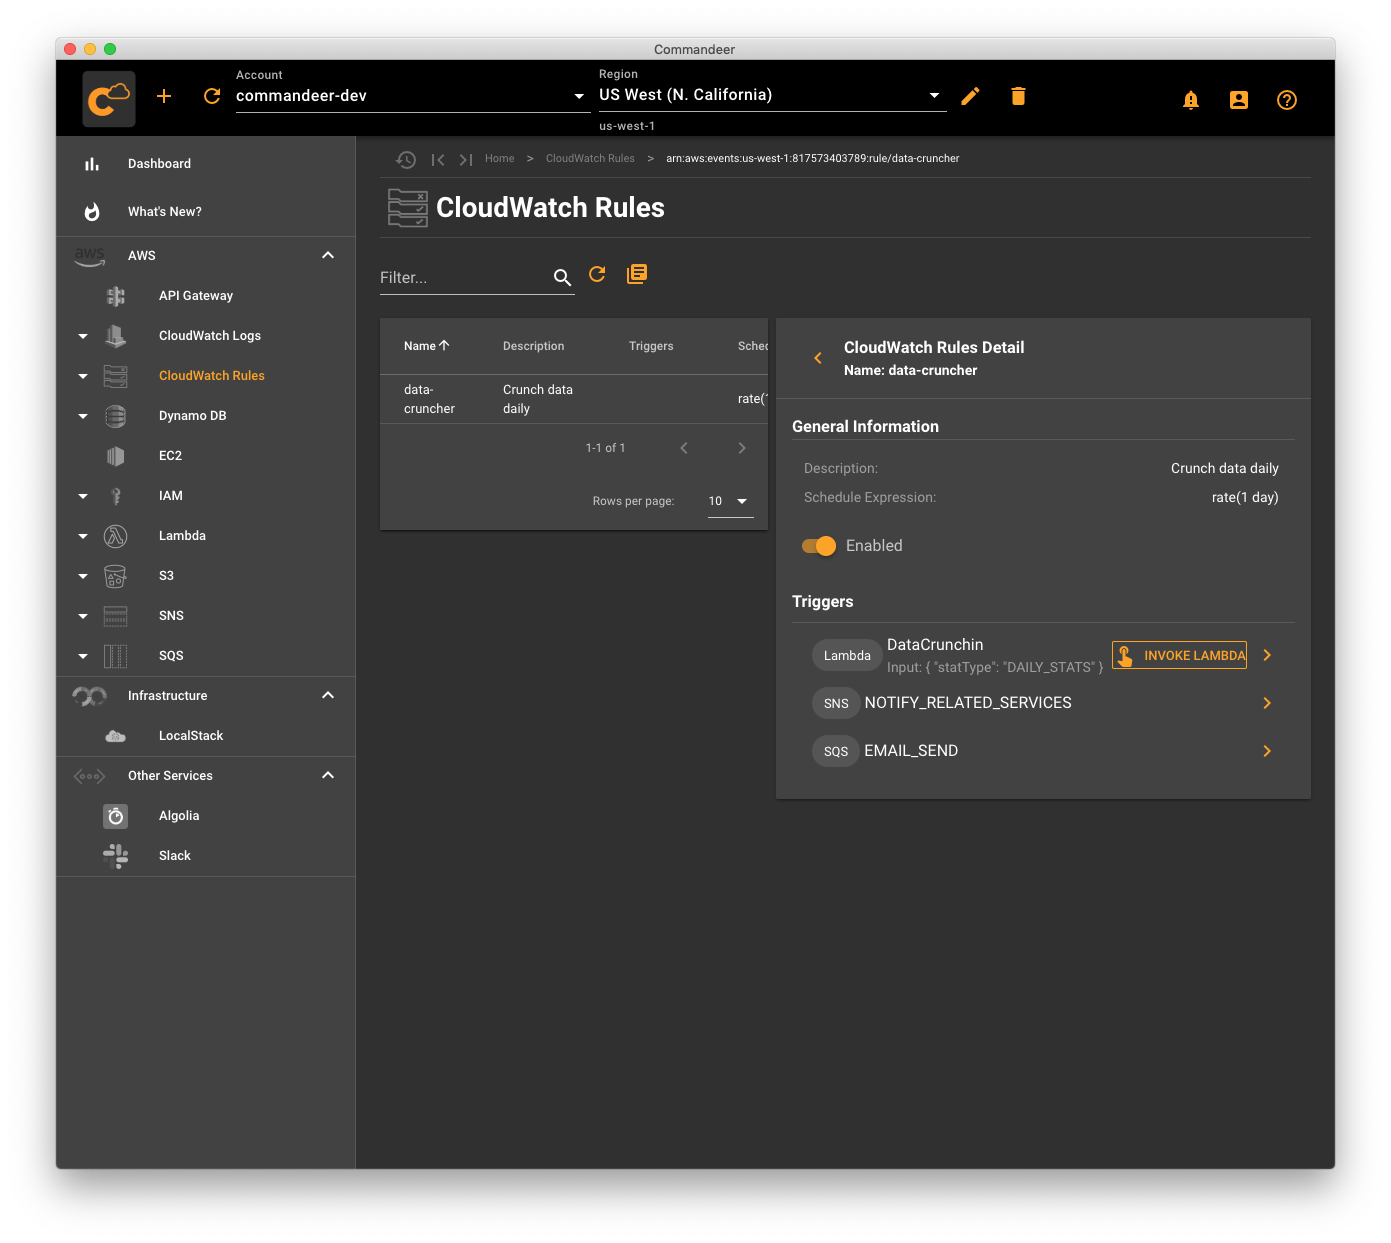Image resolution: width=1391 pixels, height=1243 pixels.
Task: Refresh the CloudWatch Rules list
Action: [x=597, y=274]
